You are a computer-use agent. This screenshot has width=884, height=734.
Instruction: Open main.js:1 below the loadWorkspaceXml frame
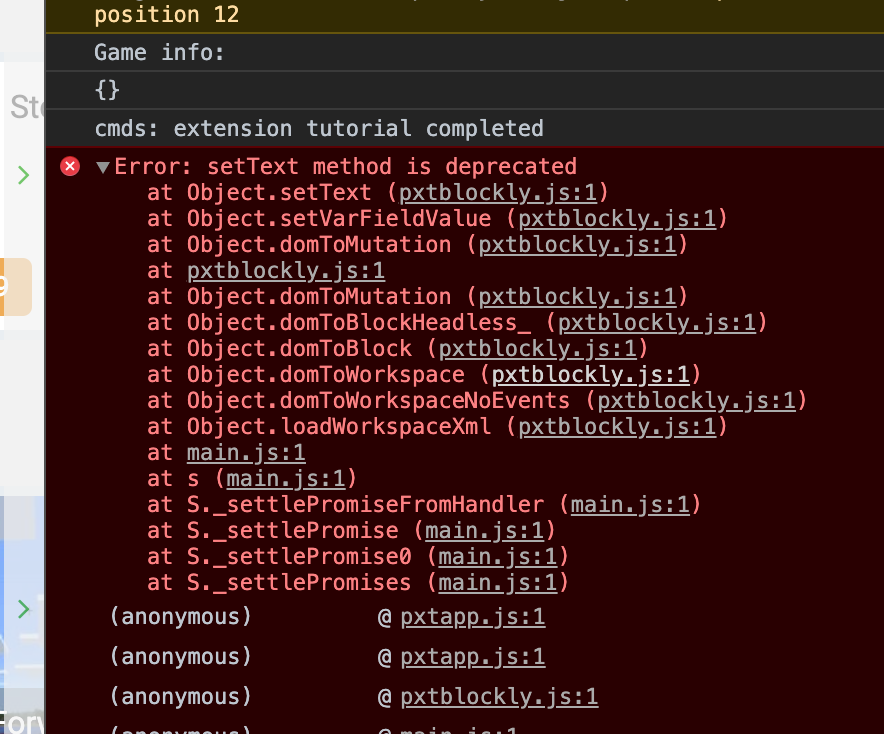coord(245,452)
